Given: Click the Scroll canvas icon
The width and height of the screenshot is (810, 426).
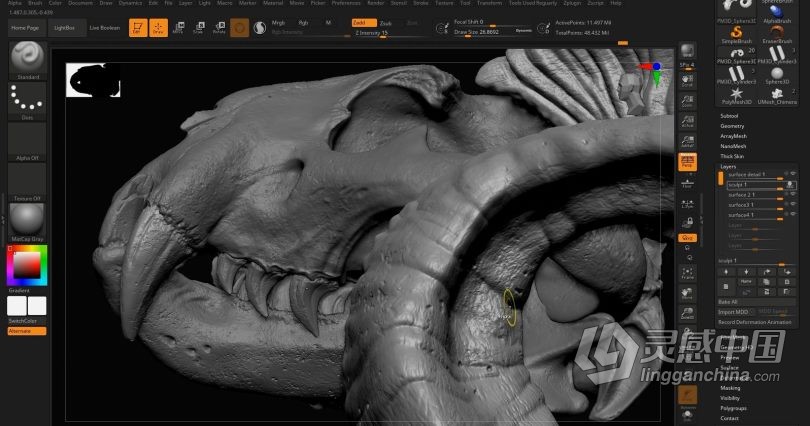Looking at the screenshot, I should coord(687,81).
